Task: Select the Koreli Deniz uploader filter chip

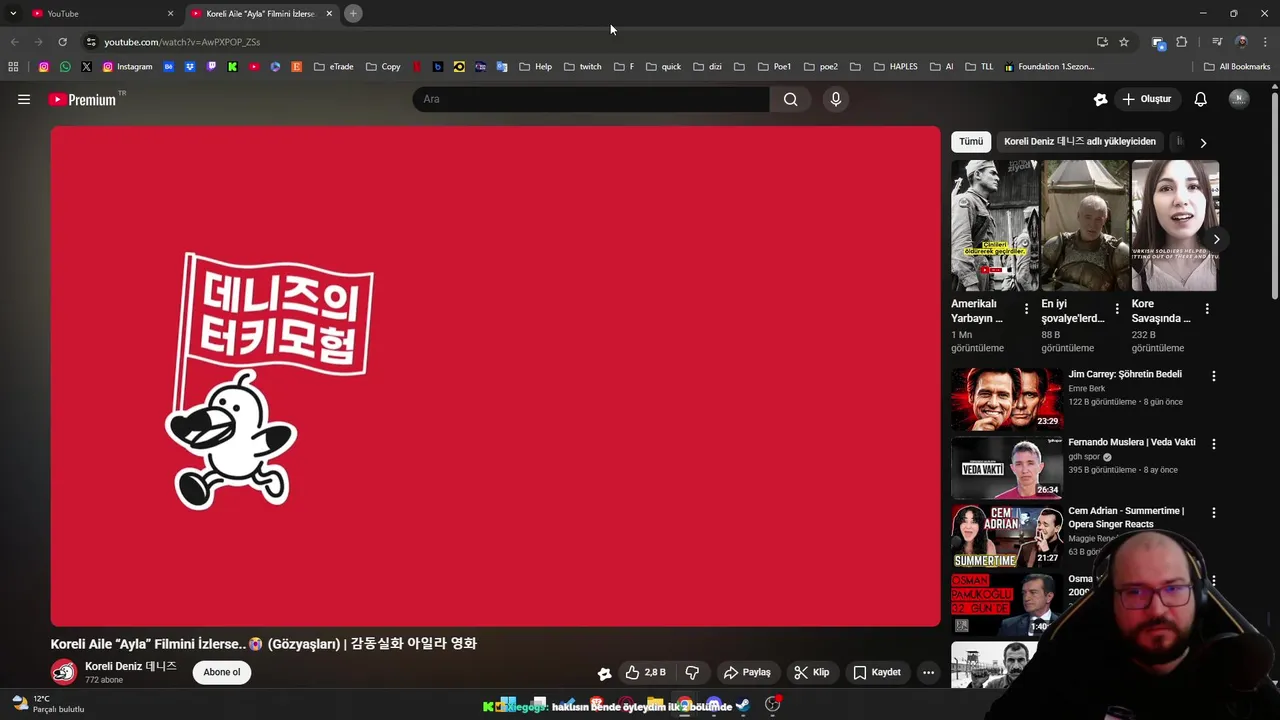Action: tap(1080, 141)
